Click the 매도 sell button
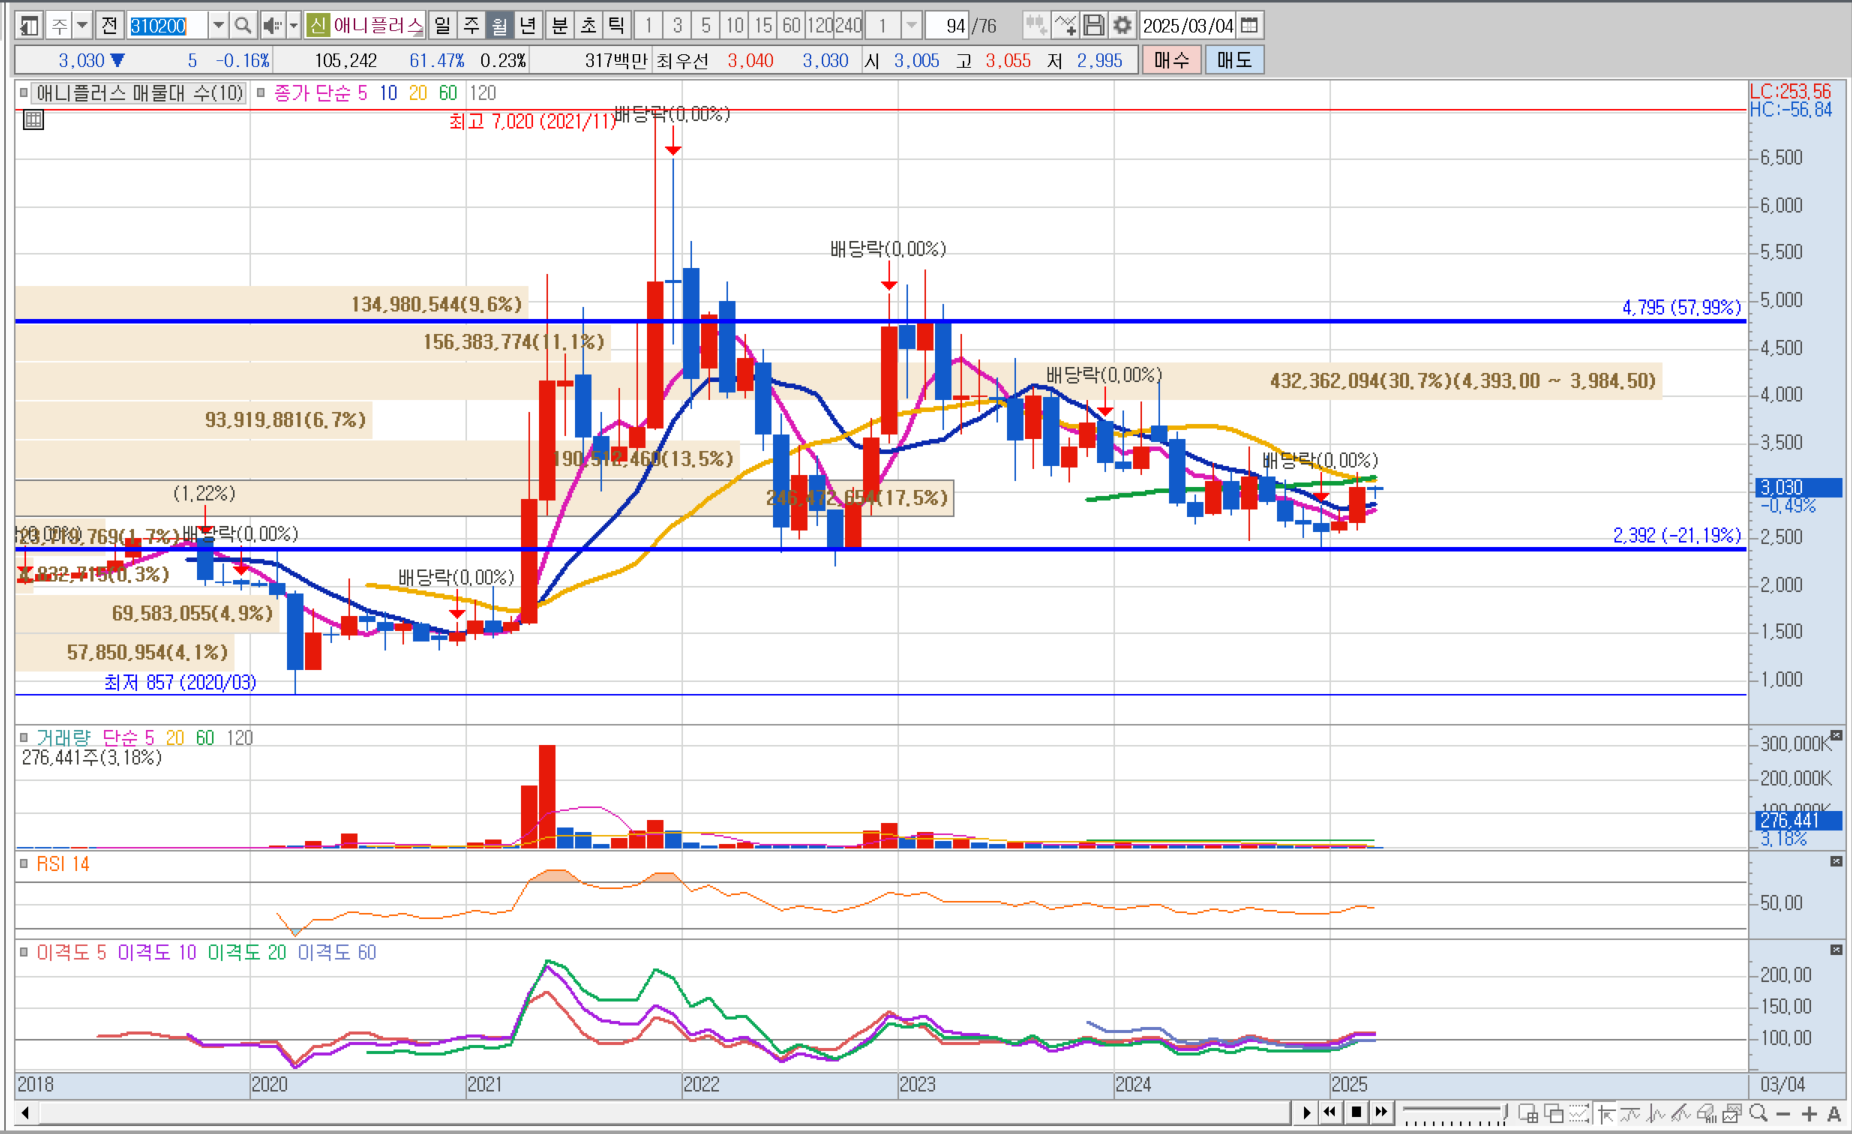 (x=1234, y=60)
